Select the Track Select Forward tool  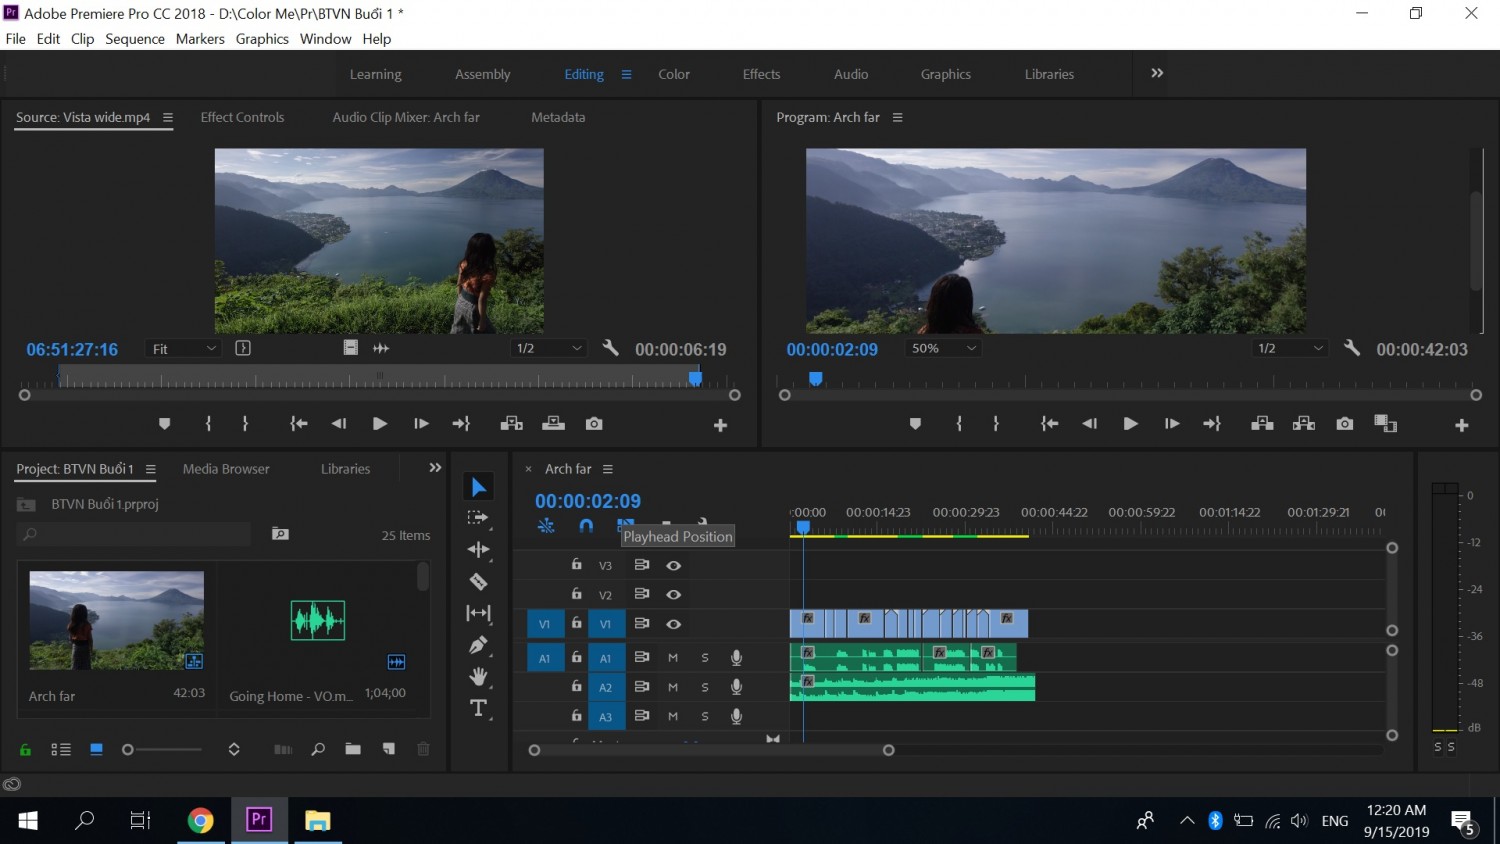478,518
